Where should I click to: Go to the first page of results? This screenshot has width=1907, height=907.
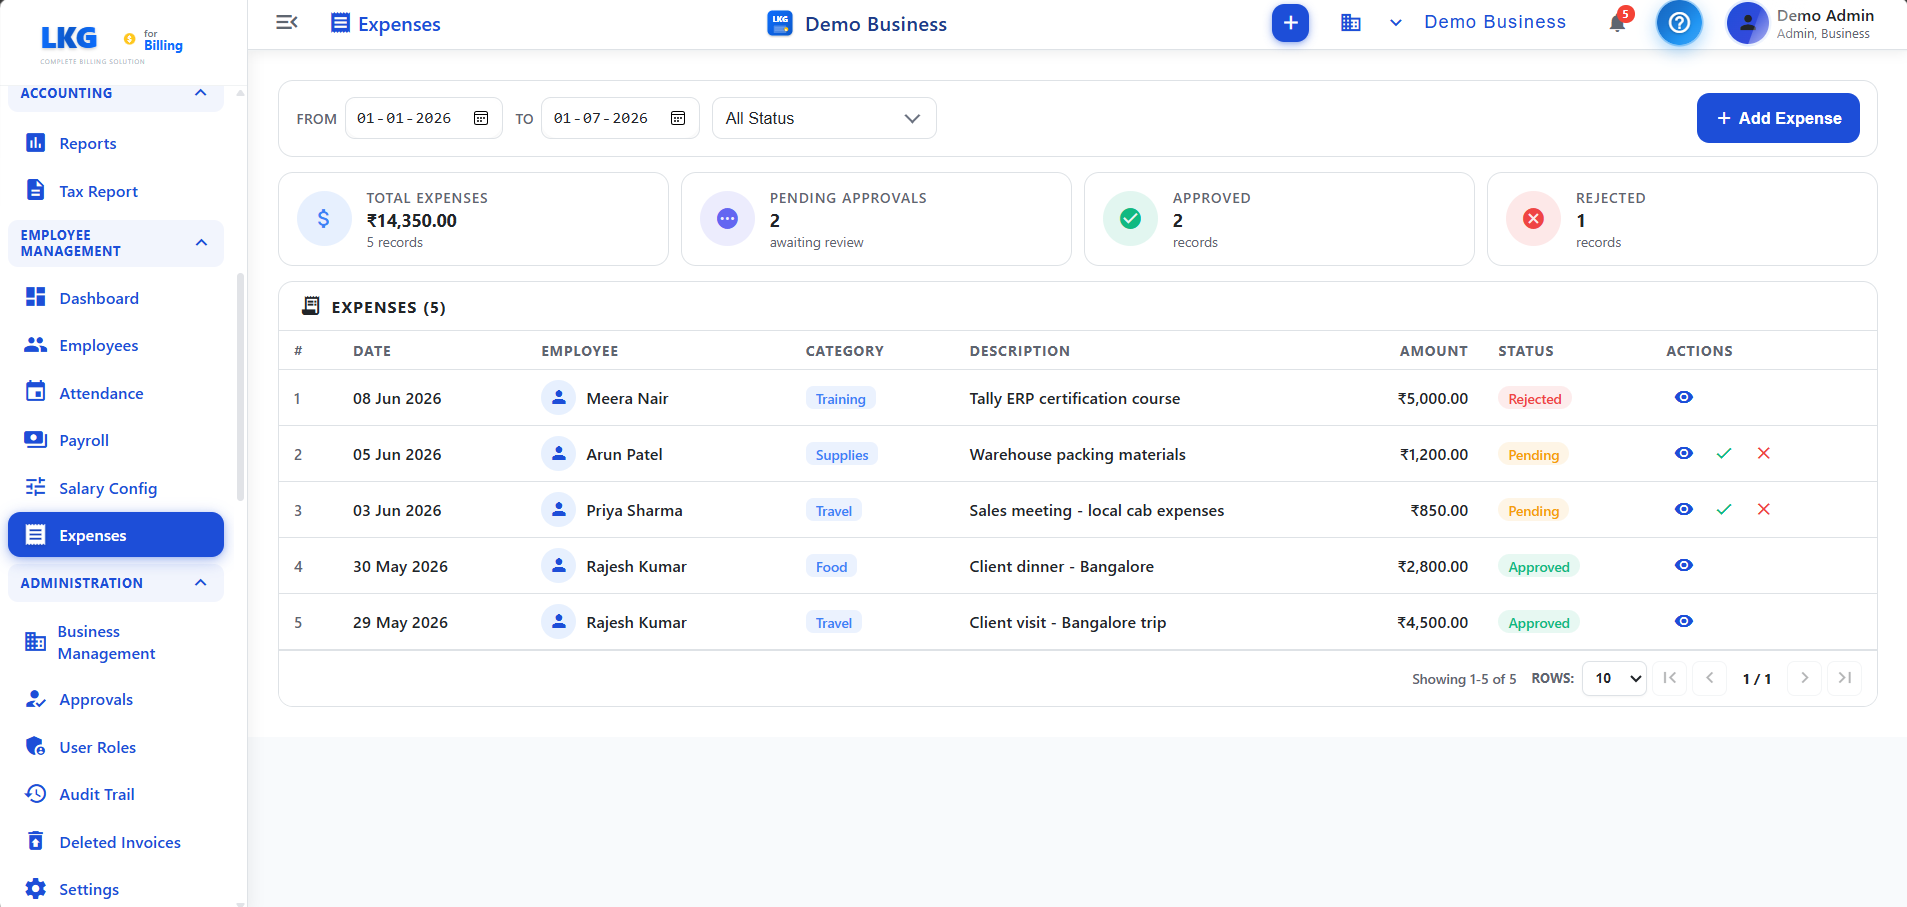coord(1670,678)
